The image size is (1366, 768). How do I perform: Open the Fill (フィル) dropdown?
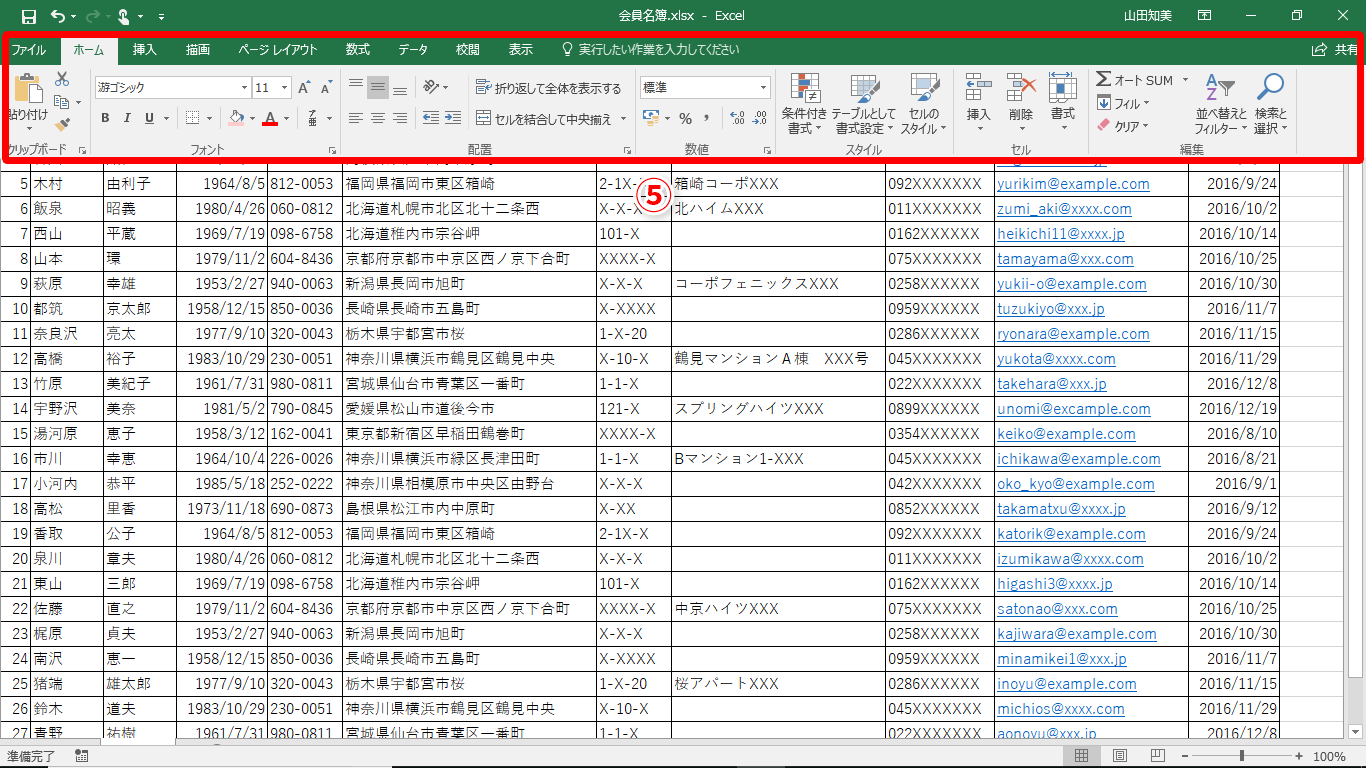1123,103
